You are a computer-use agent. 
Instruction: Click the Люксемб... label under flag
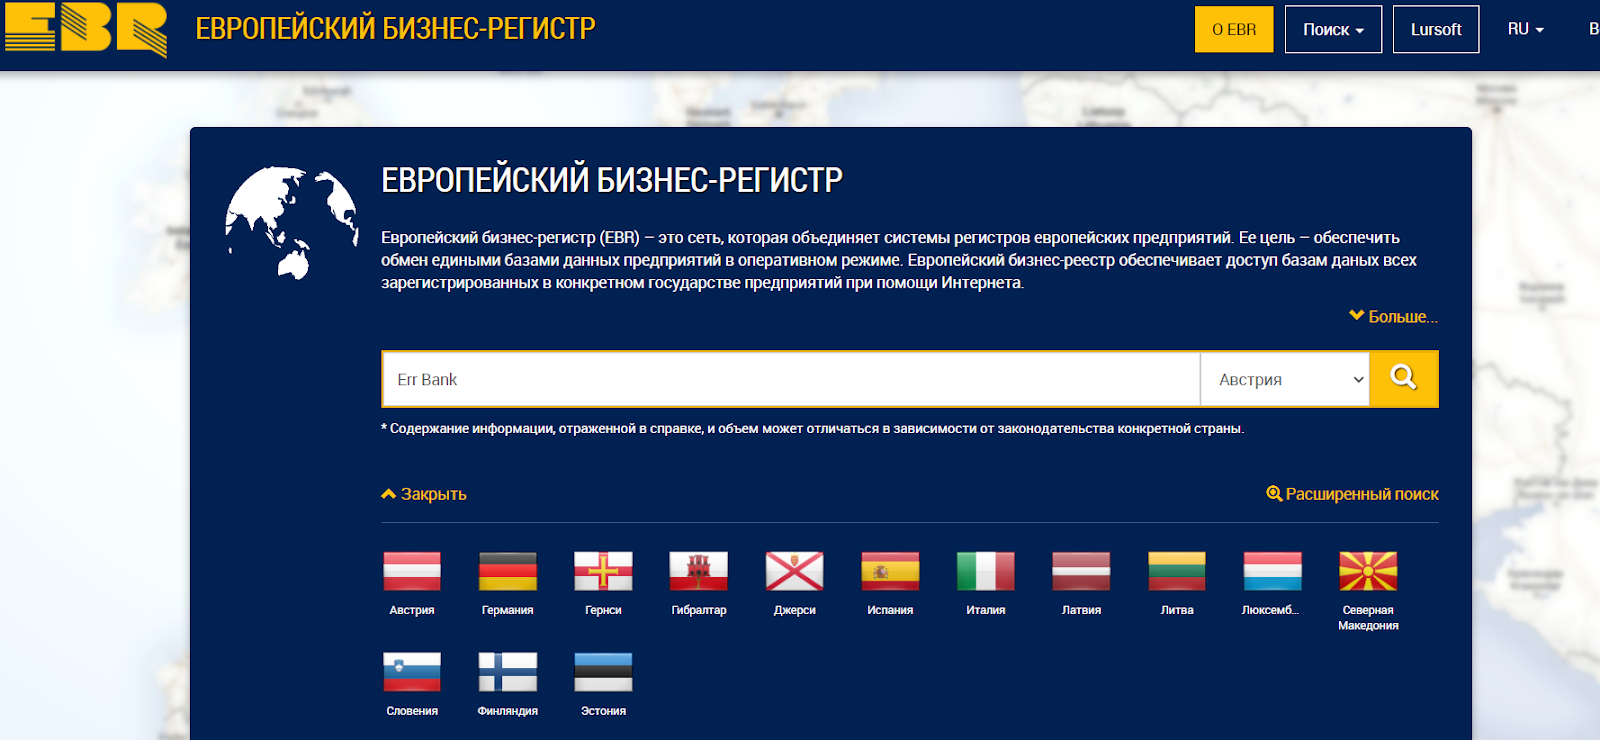click(x=1270, y=610)
